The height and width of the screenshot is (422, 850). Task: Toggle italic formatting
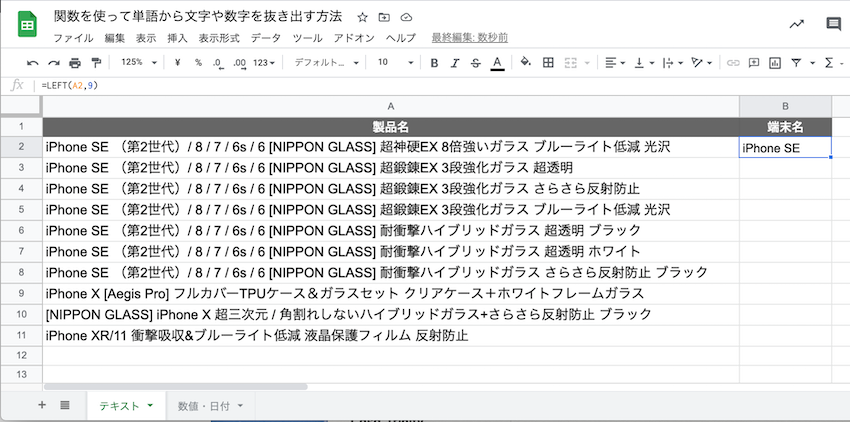click(455, 62)
